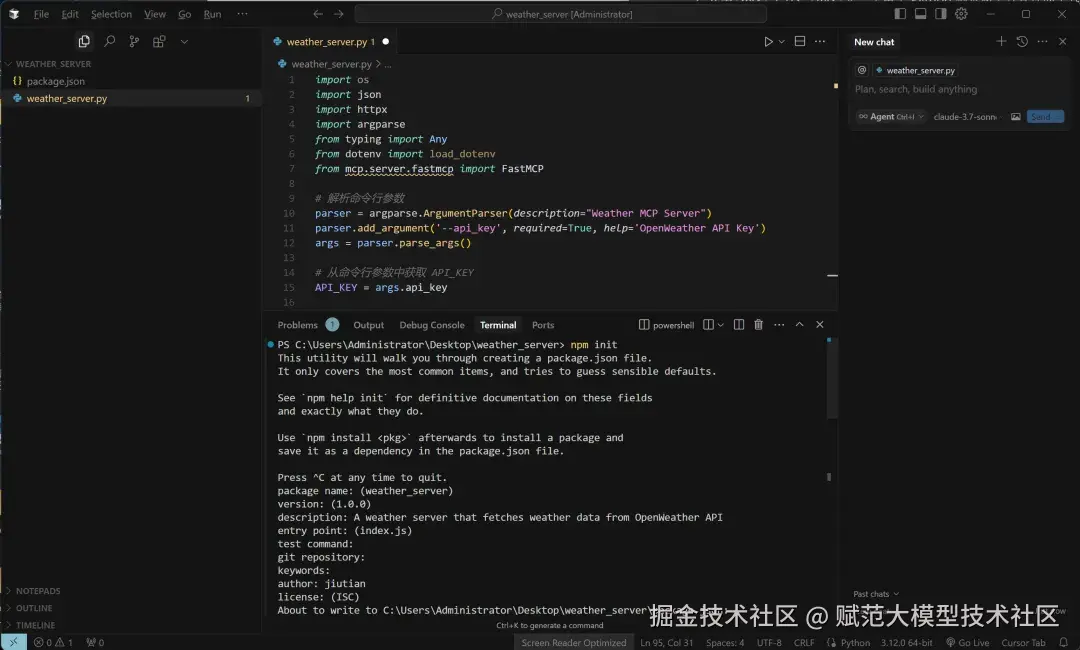Image resolution: width=1080 pixels, height=650 pixels.
Task: Show chat history clock icon
Action: pyautogui.click(x=1022, y=41)
